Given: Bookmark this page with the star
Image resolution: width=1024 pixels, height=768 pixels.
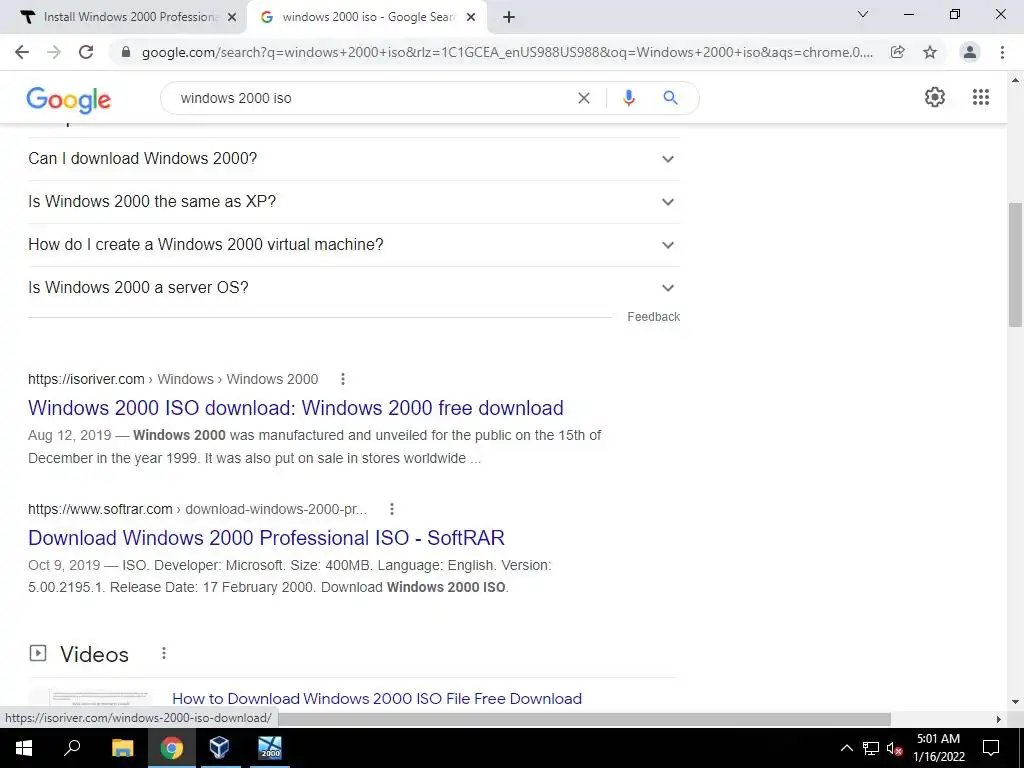Looking at the screenshot, I should [930, 52].
